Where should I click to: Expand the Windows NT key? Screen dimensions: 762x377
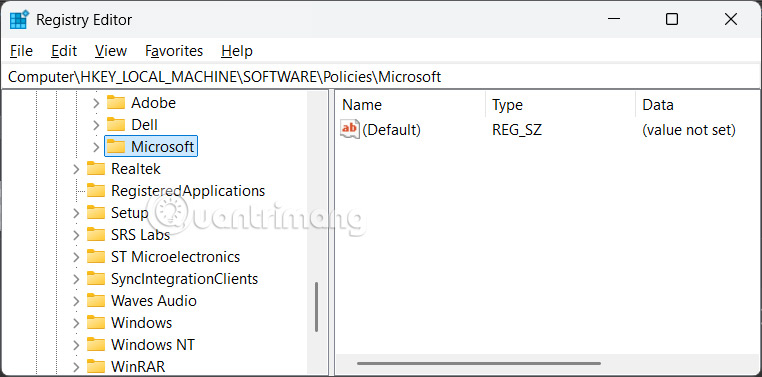[x=76, y=345]
